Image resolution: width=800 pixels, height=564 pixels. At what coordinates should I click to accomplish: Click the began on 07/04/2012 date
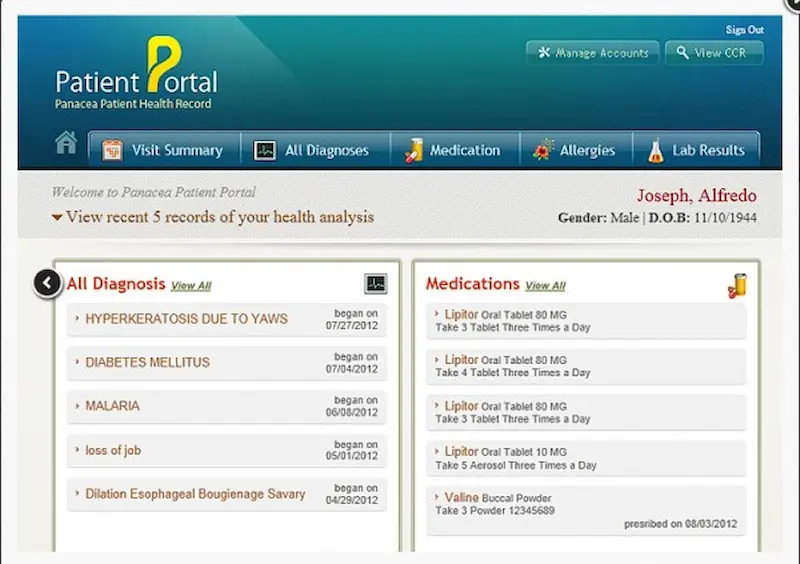(352, 363)
